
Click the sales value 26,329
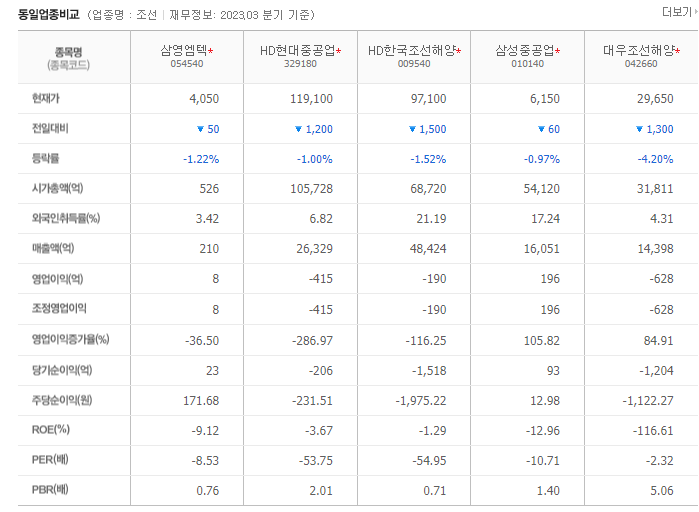[315, 249]
